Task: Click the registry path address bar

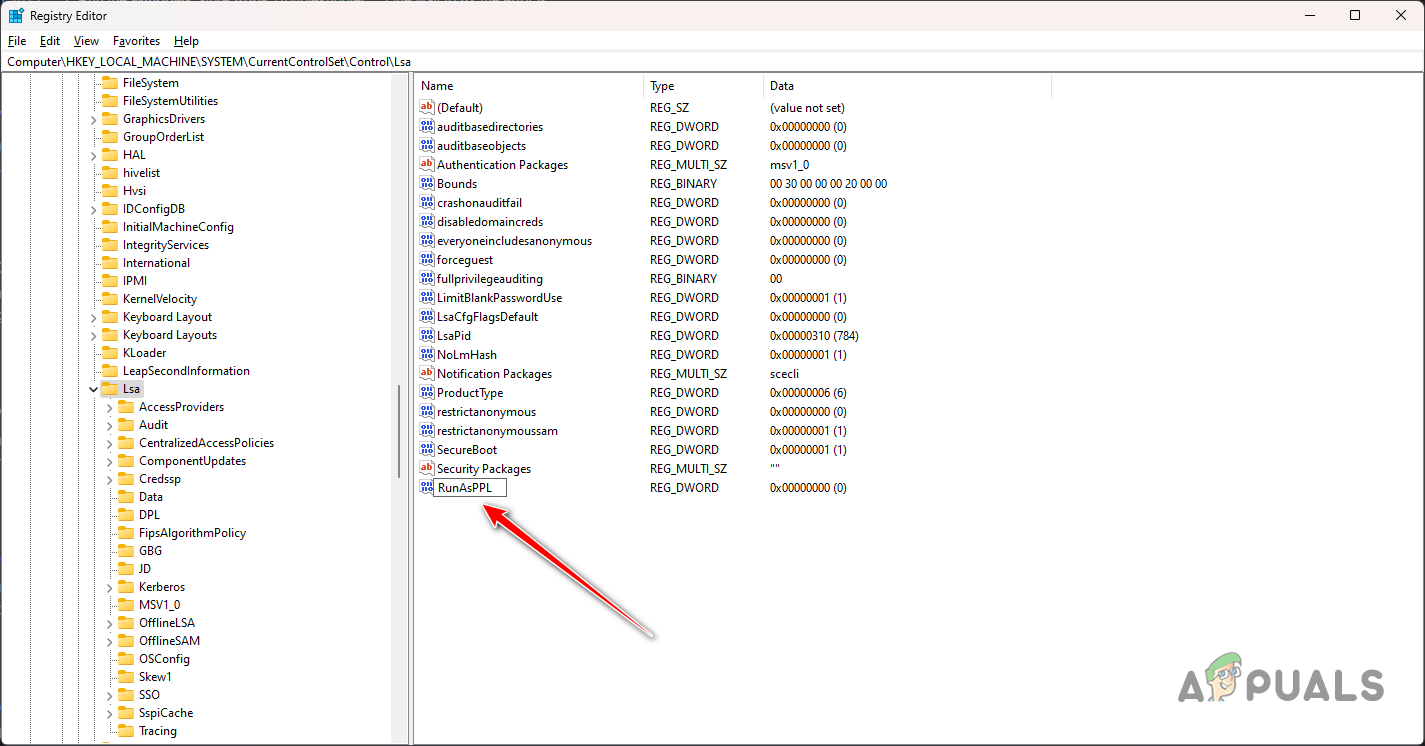Action: pyautogui.click(x=712, y=62)
